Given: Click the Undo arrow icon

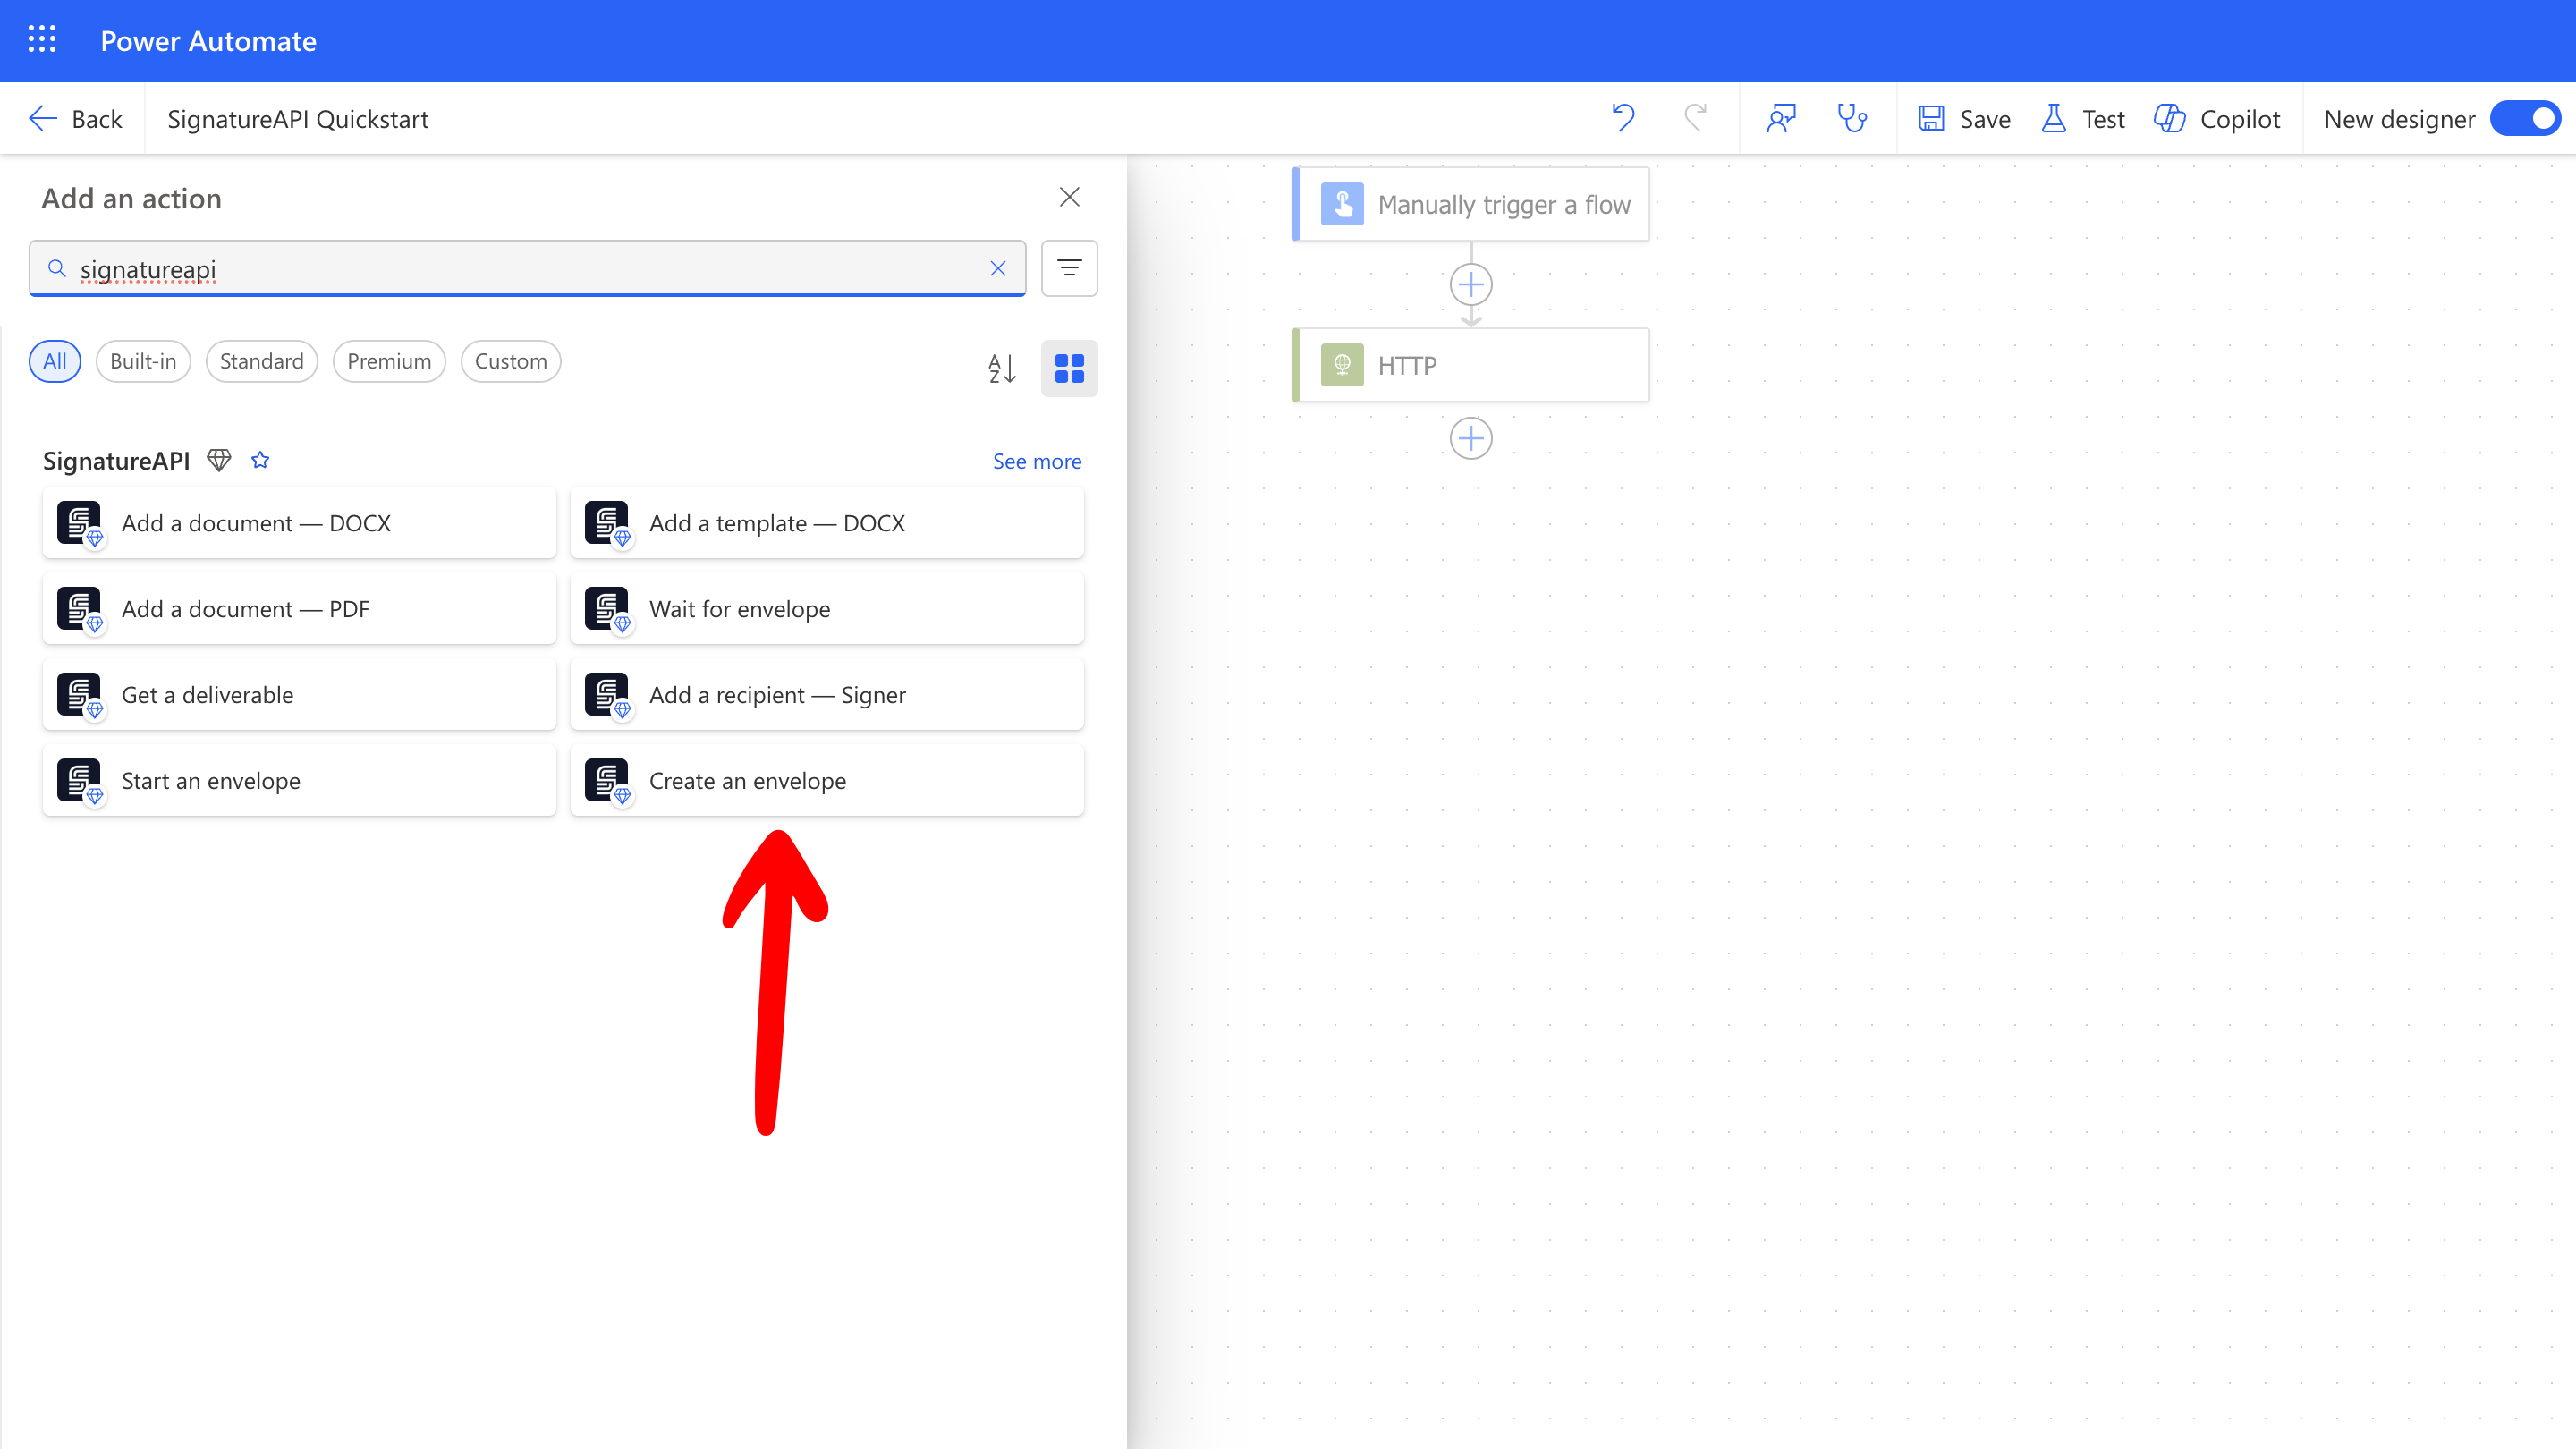Looking at the screenshot, I should coord(1623,118).
